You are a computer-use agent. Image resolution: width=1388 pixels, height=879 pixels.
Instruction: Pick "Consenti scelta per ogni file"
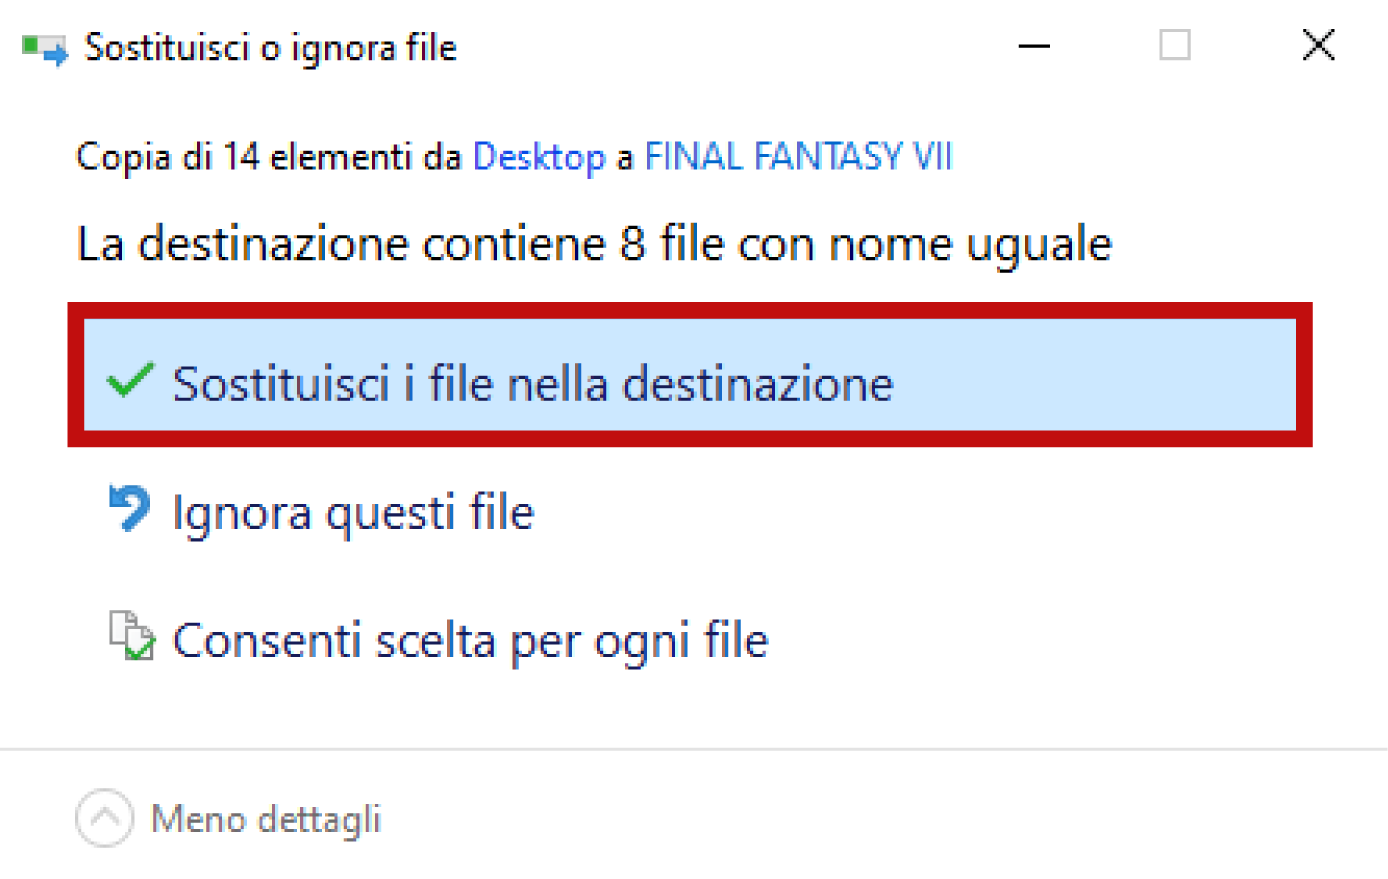click(x=470, y=641)
